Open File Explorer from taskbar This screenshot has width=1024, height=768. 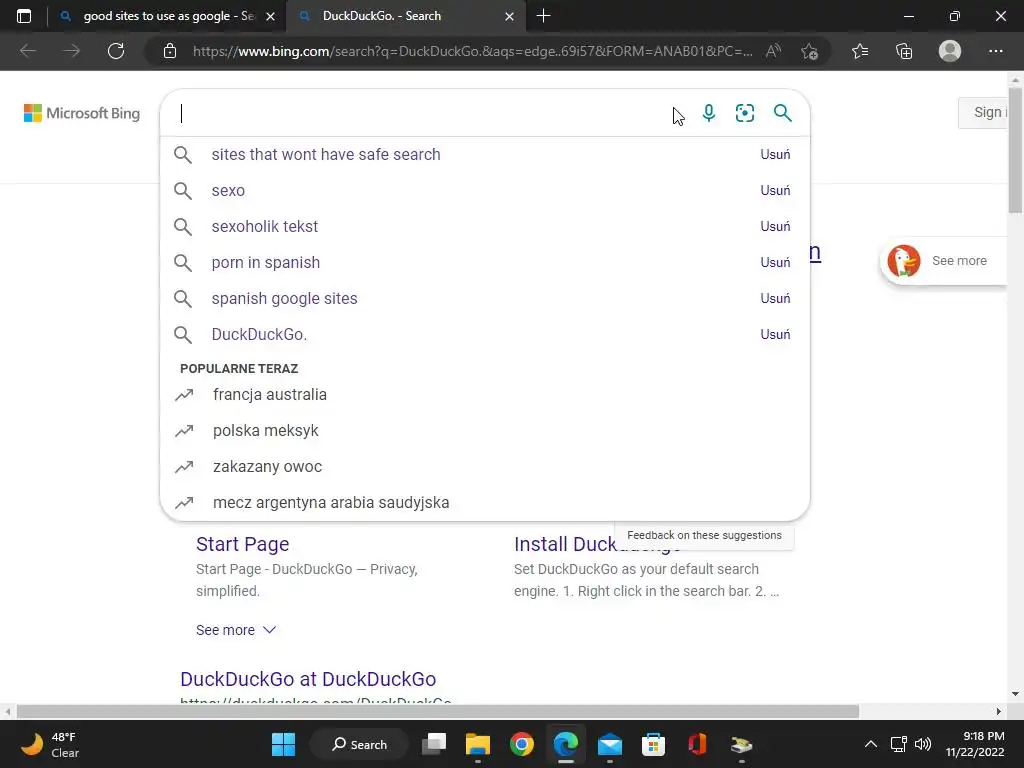477,744
